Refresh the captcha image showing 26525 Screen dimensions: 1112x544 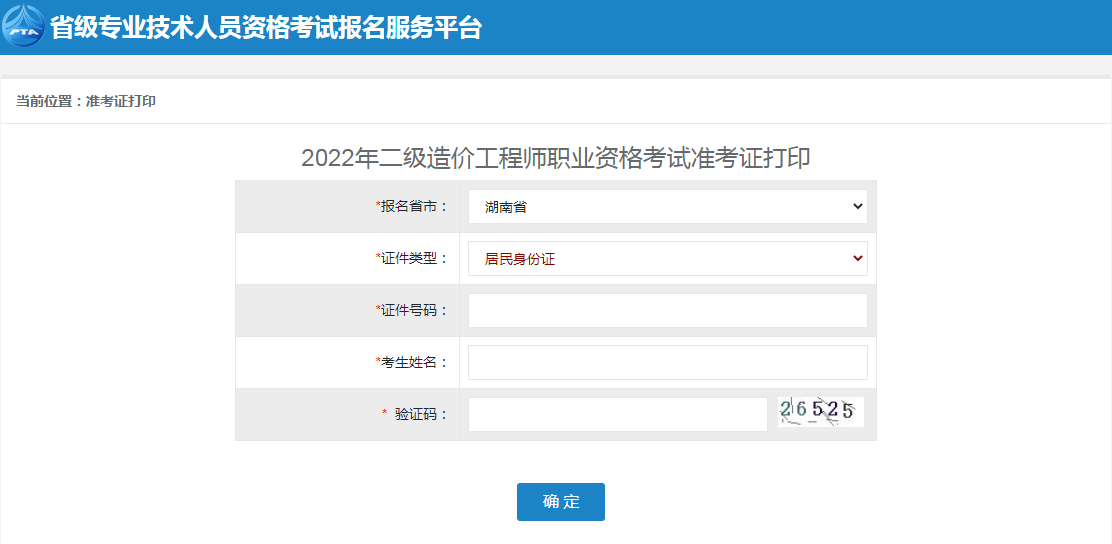click(821, 412)
